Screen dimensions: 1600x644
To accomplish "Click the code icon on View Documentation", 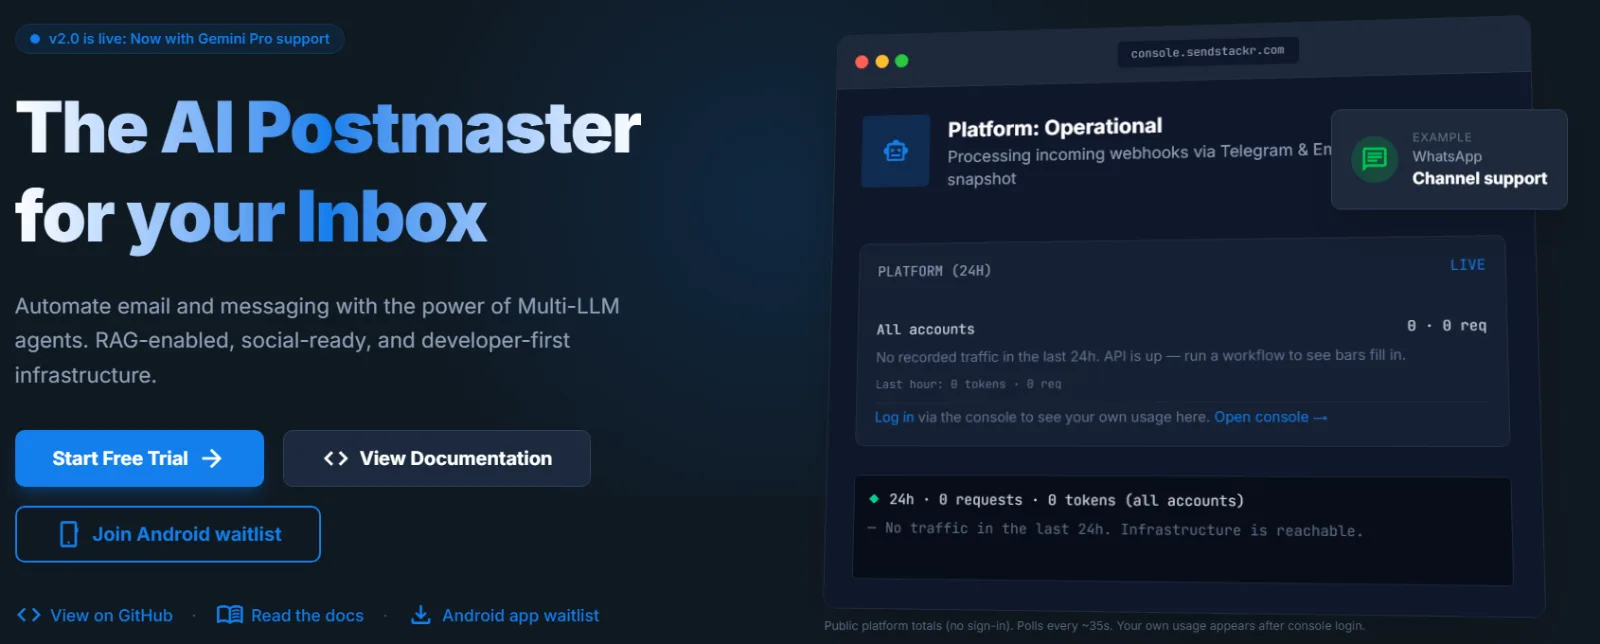I will 336,458.
